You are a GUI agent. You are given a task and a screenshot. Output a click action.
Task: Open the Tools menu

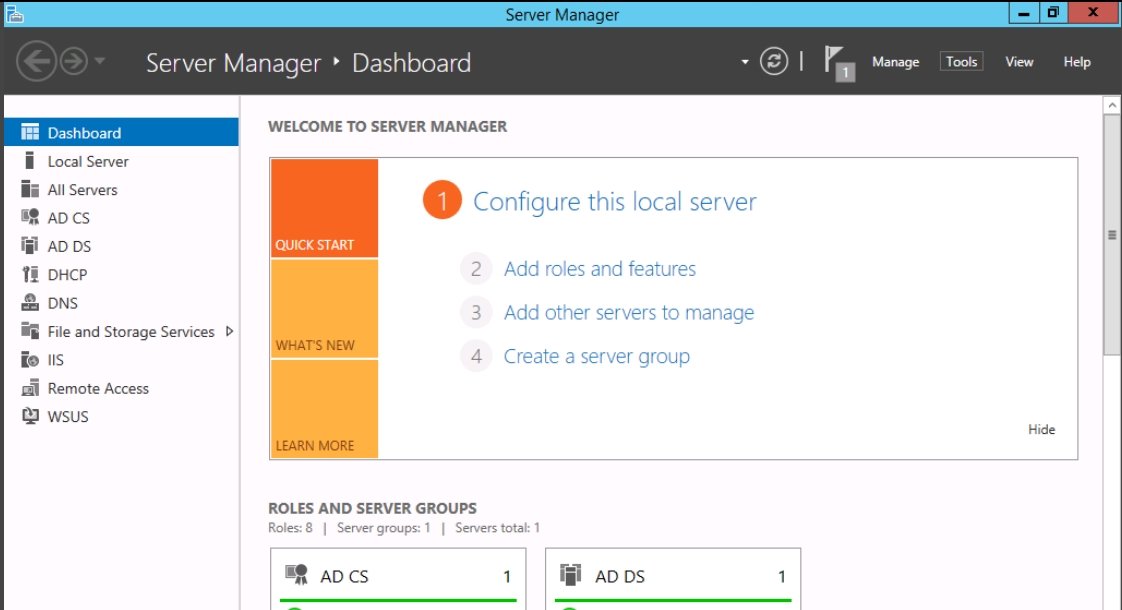[961, 62]
